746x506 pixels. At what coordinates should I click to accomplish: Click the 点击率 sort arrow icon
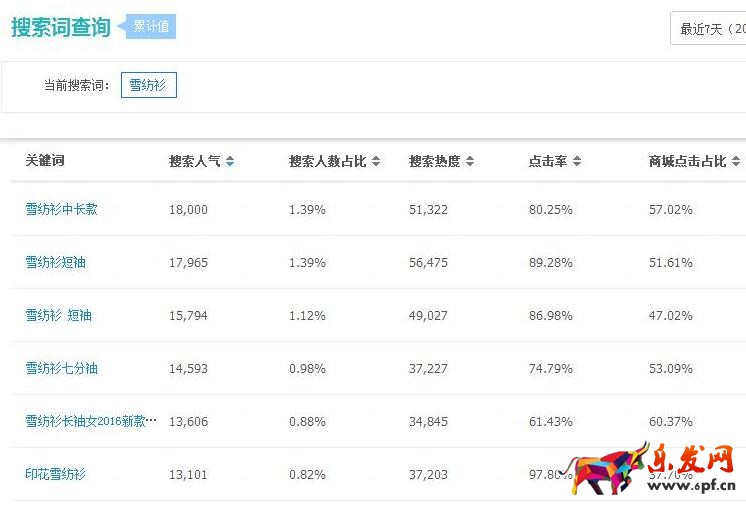click(577, 162)
